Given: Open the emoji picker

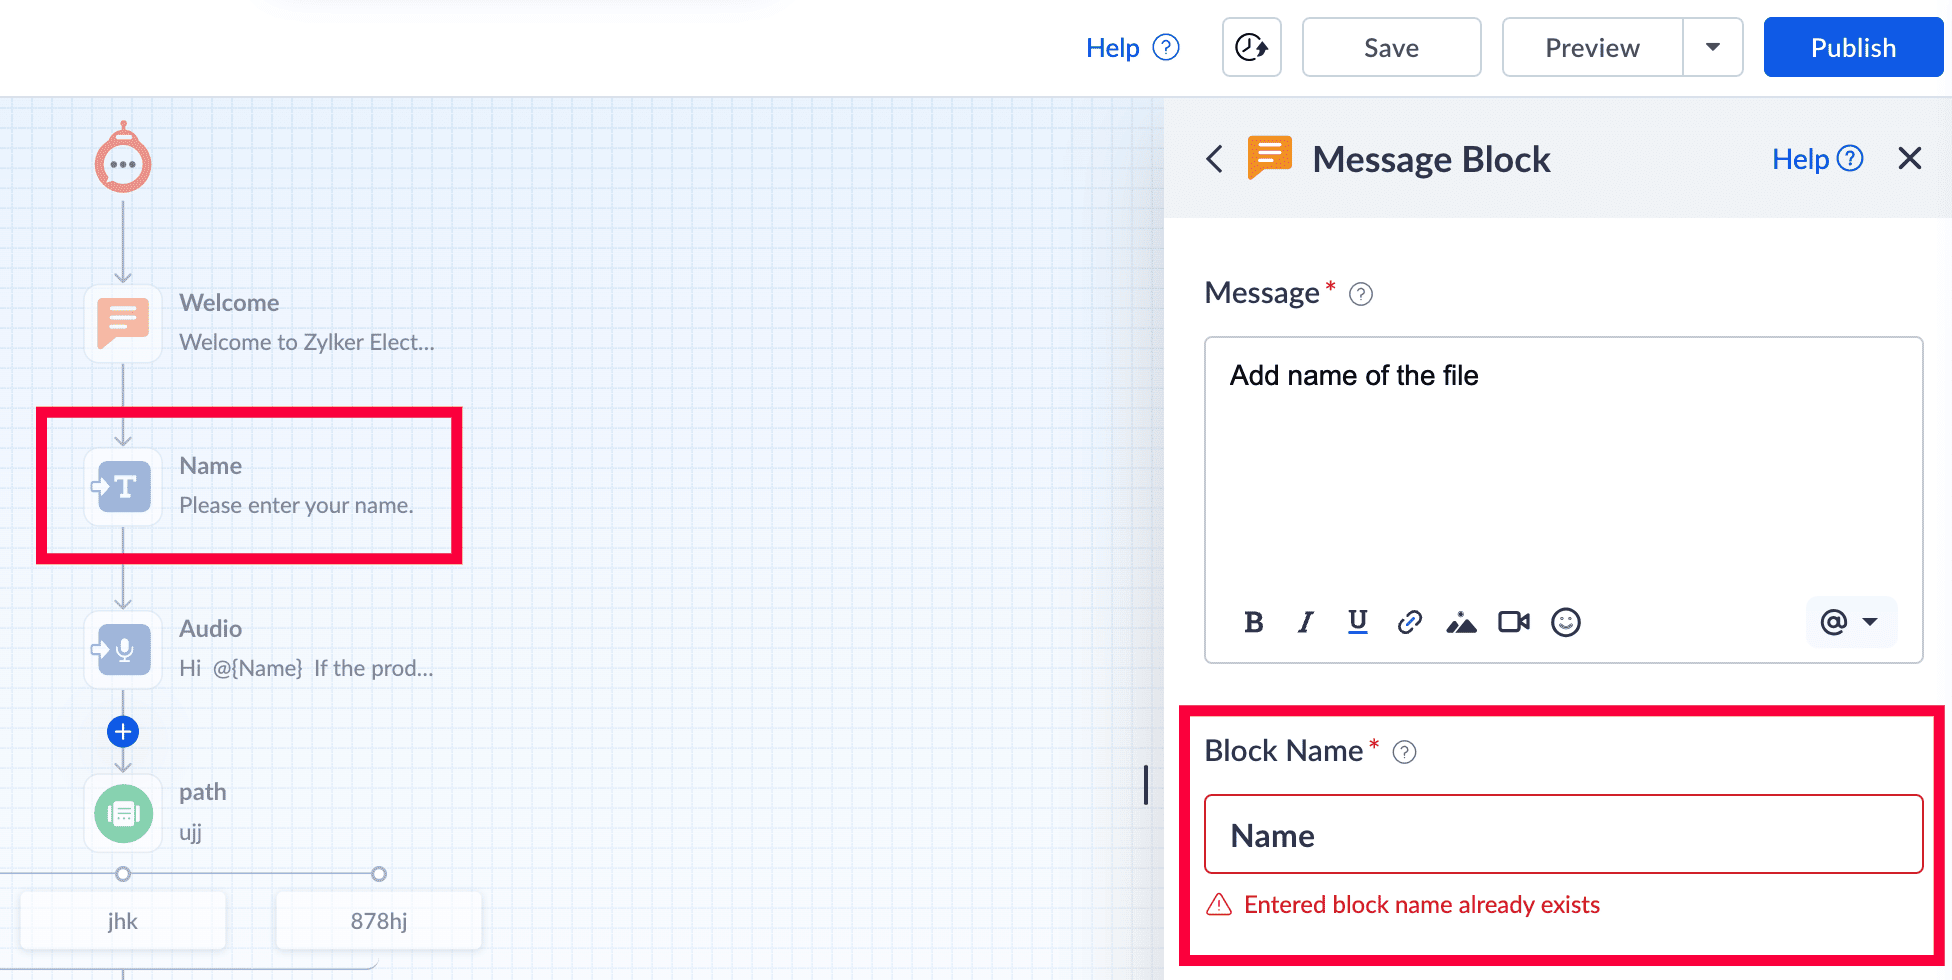Looking at the screenshot, I should point(1565,622).
